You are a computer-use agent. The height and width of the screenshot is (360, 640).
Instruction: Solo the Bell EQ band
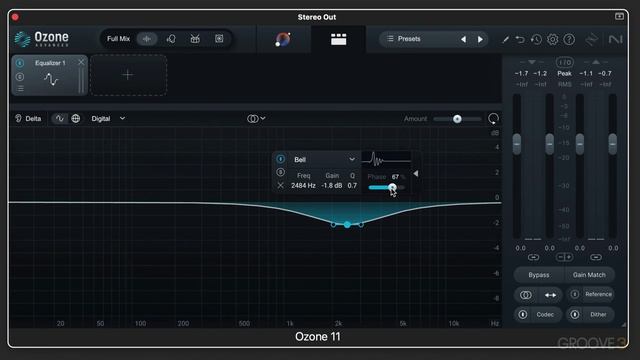click(x=280, y=172)
